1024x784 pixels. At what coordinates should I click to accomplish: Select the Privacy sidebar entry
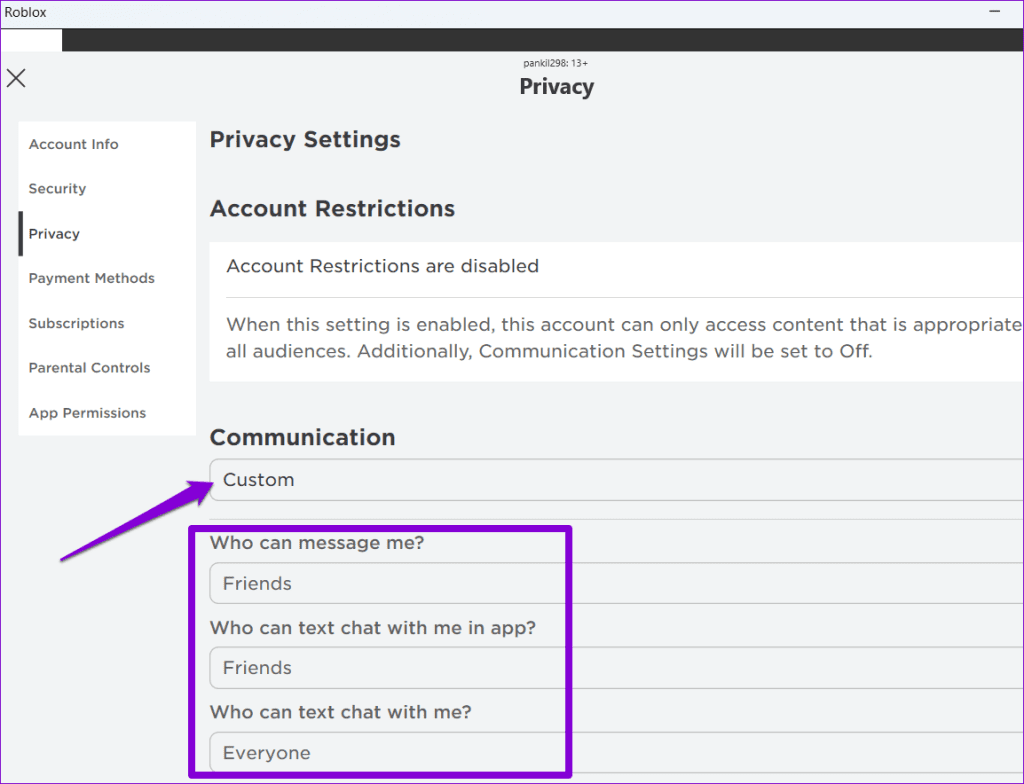[53, 233]
